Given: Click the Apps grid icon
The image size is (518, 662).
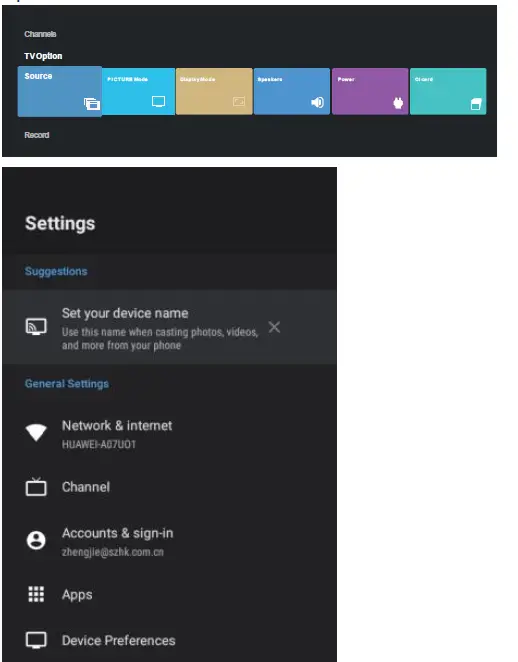Looking at the screenshot, I should coord(36,594).
